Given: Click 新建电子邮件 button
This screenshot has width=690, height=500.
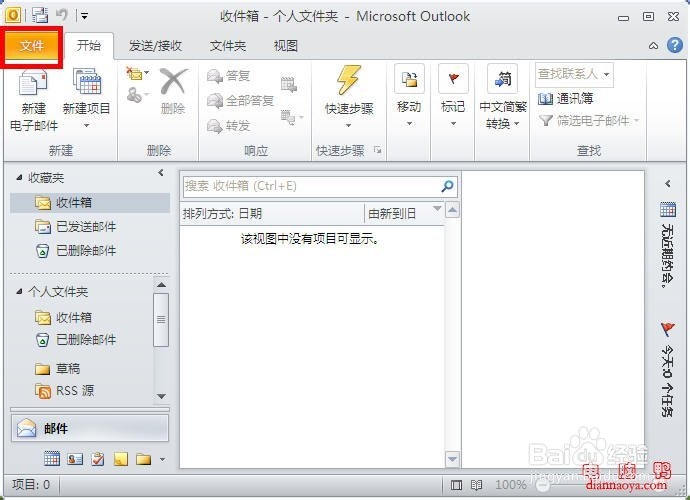Looking at the screenshot, I should (x=34, y=101).
